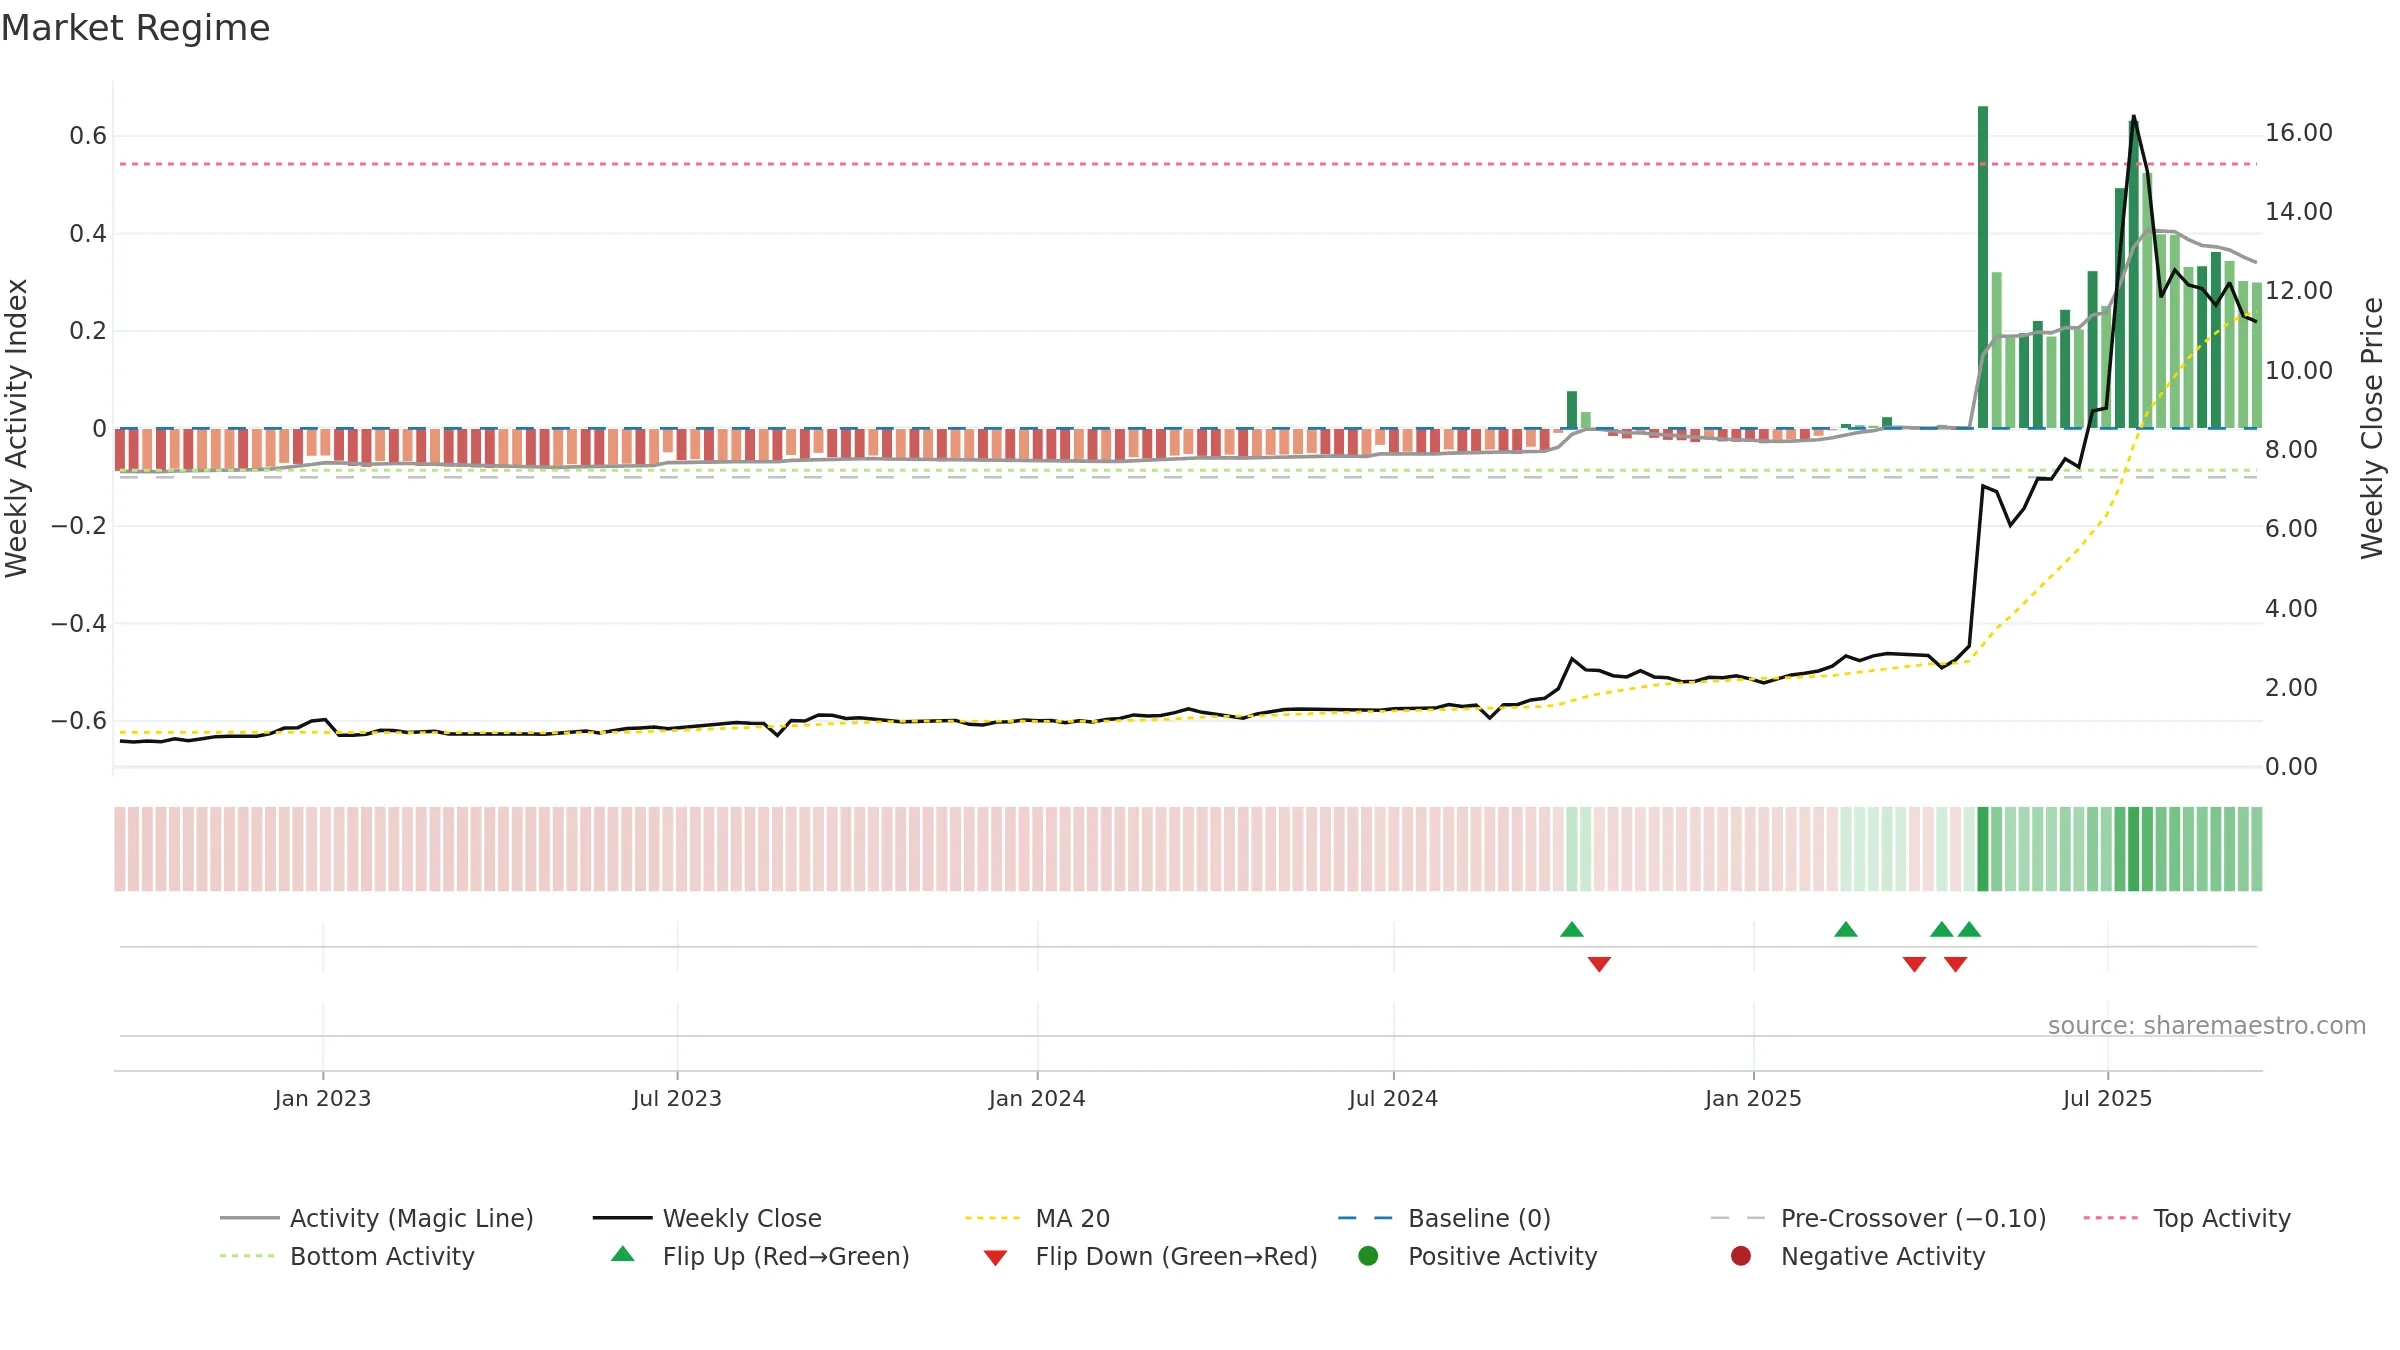
Task: Select the rightmost red Flip Down triangle marker
Action: pos(1956,964)
